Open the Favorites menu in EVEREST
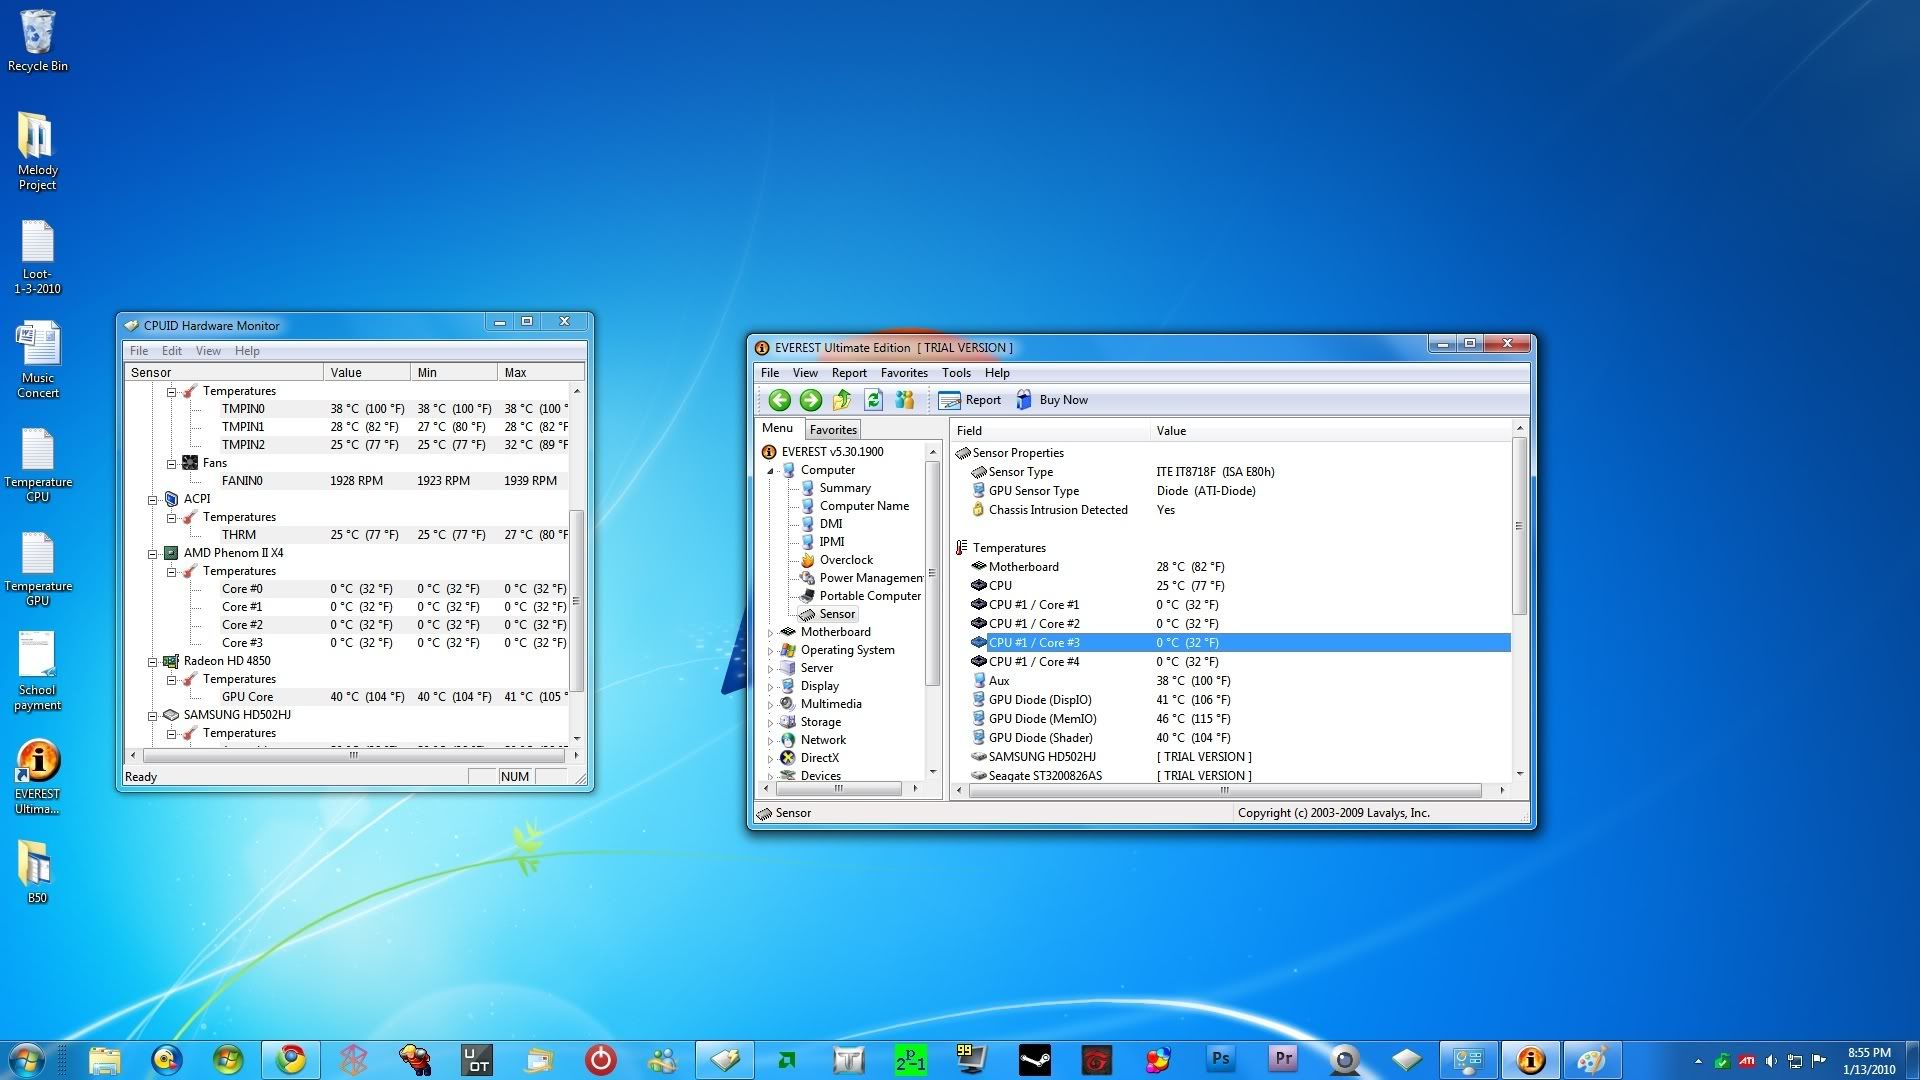The height and width of the screenshot is (1080, 1920). click(904, 373)
